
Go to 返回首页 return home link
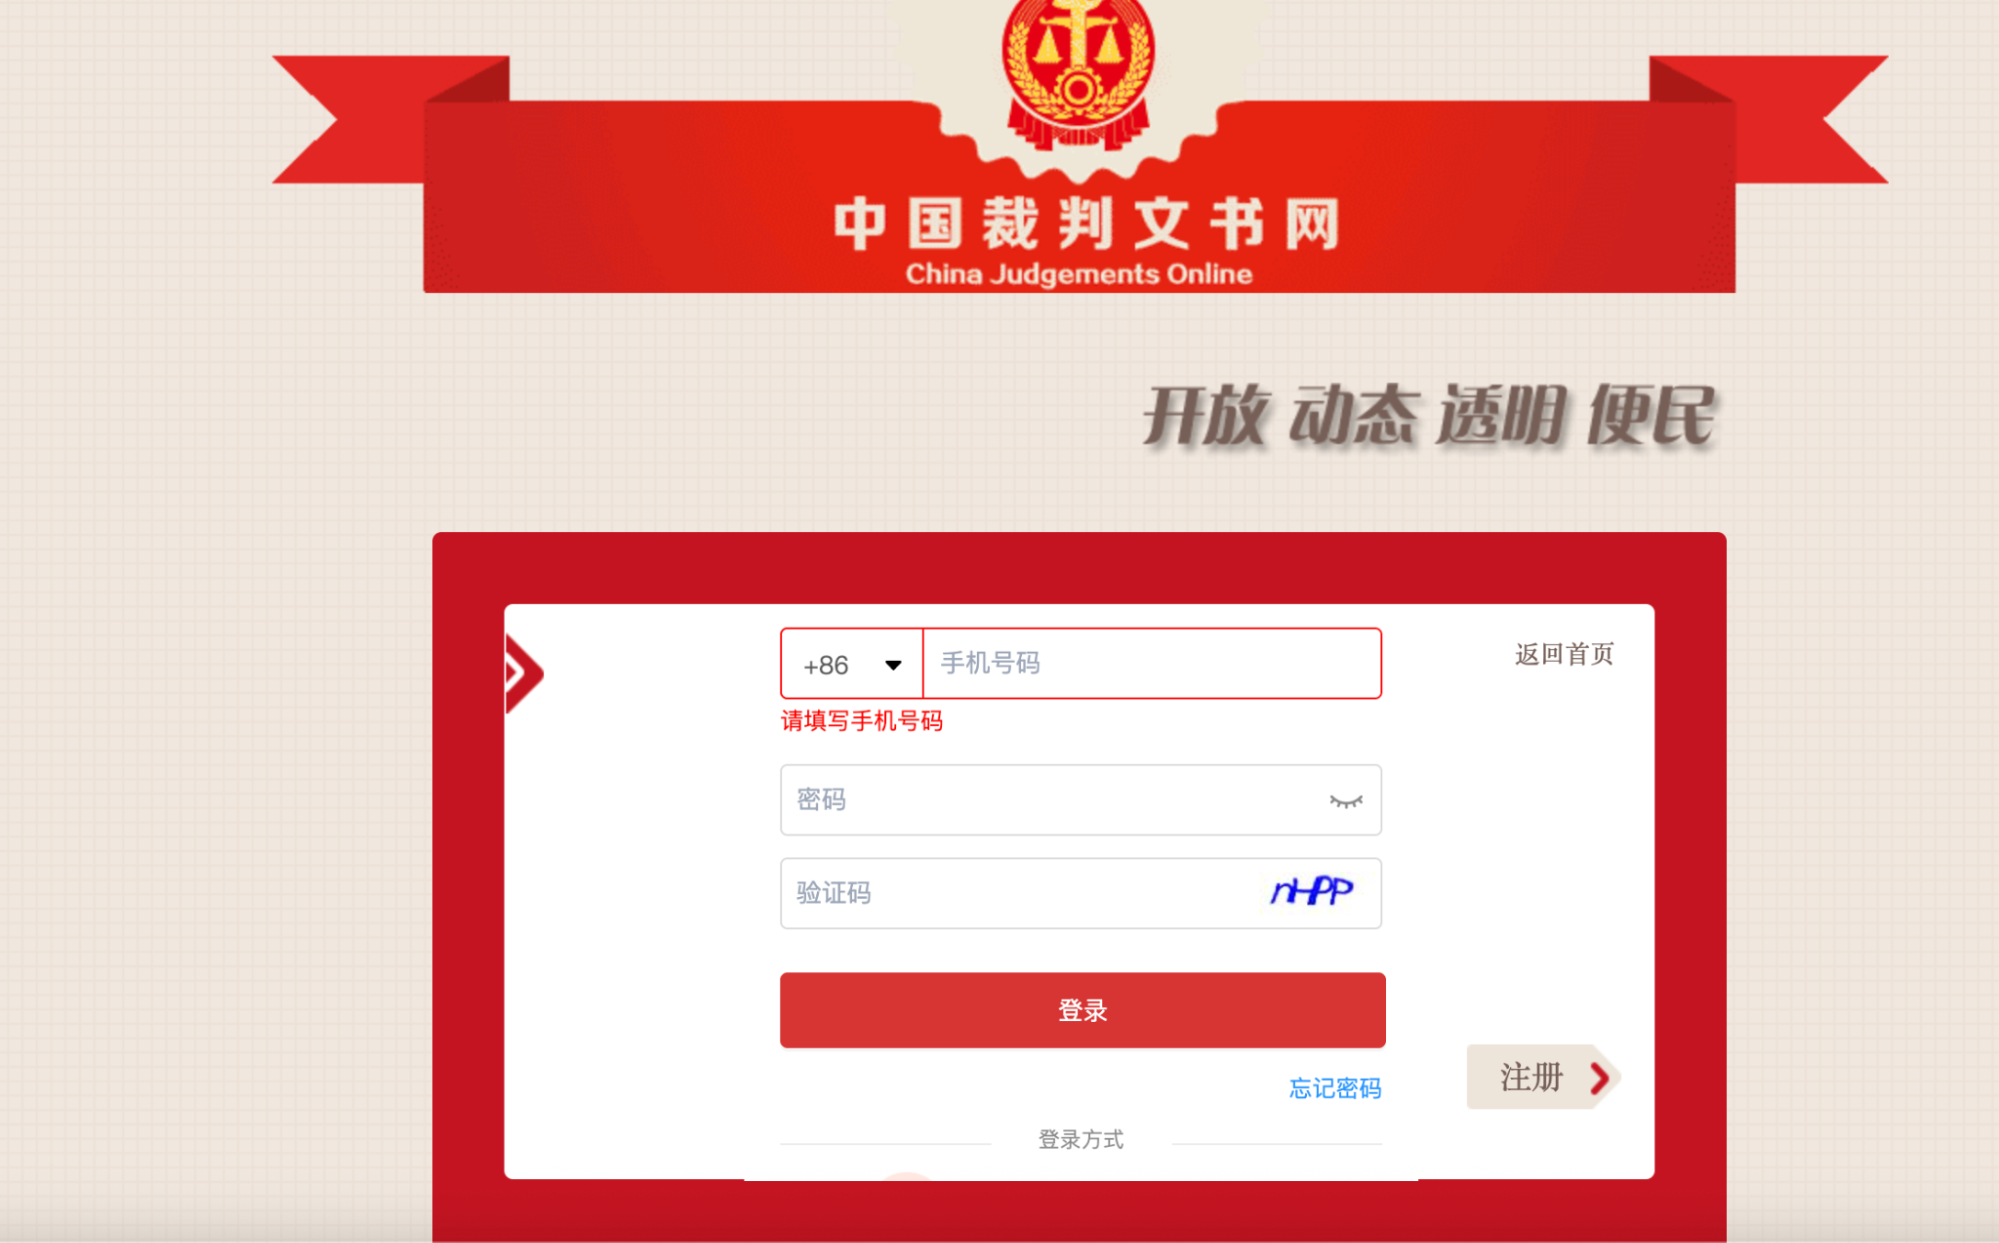(1564, 654)
